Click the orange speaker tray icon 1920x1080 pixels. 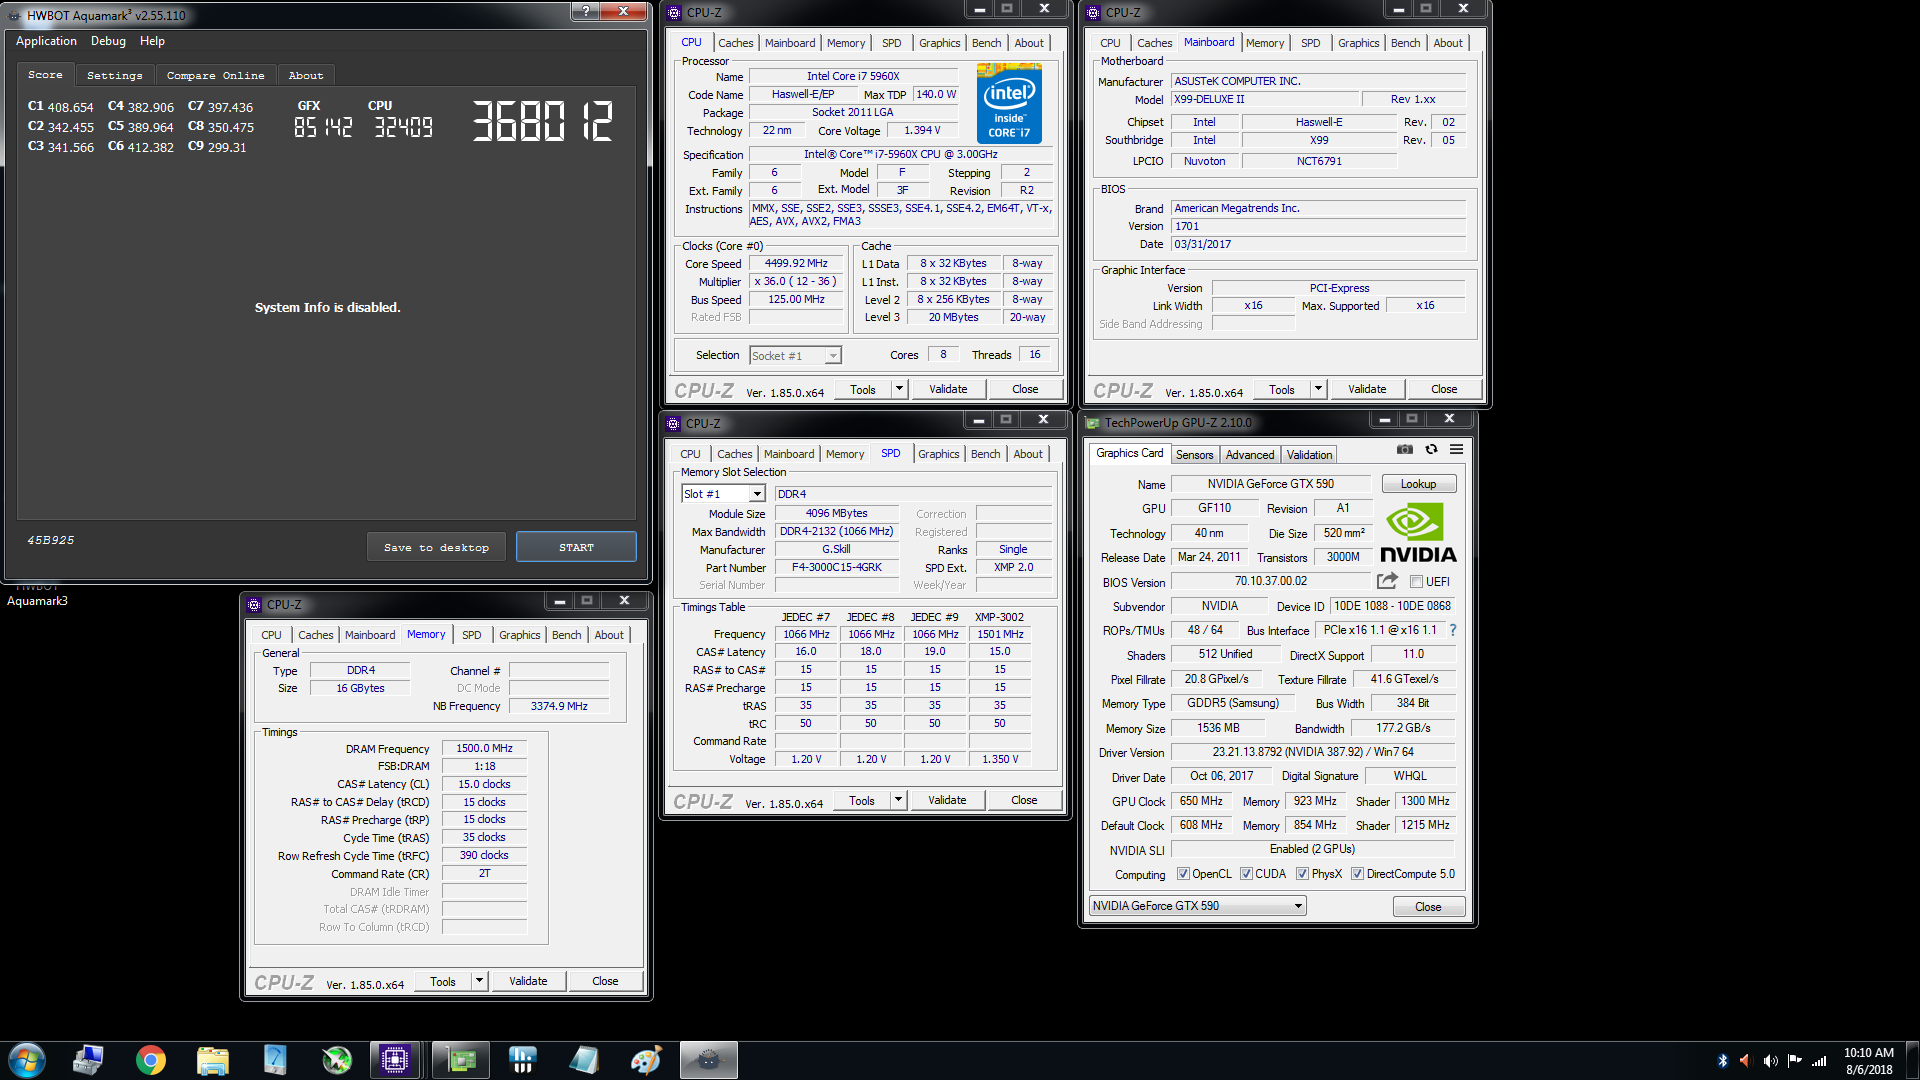(1746, 1061)
